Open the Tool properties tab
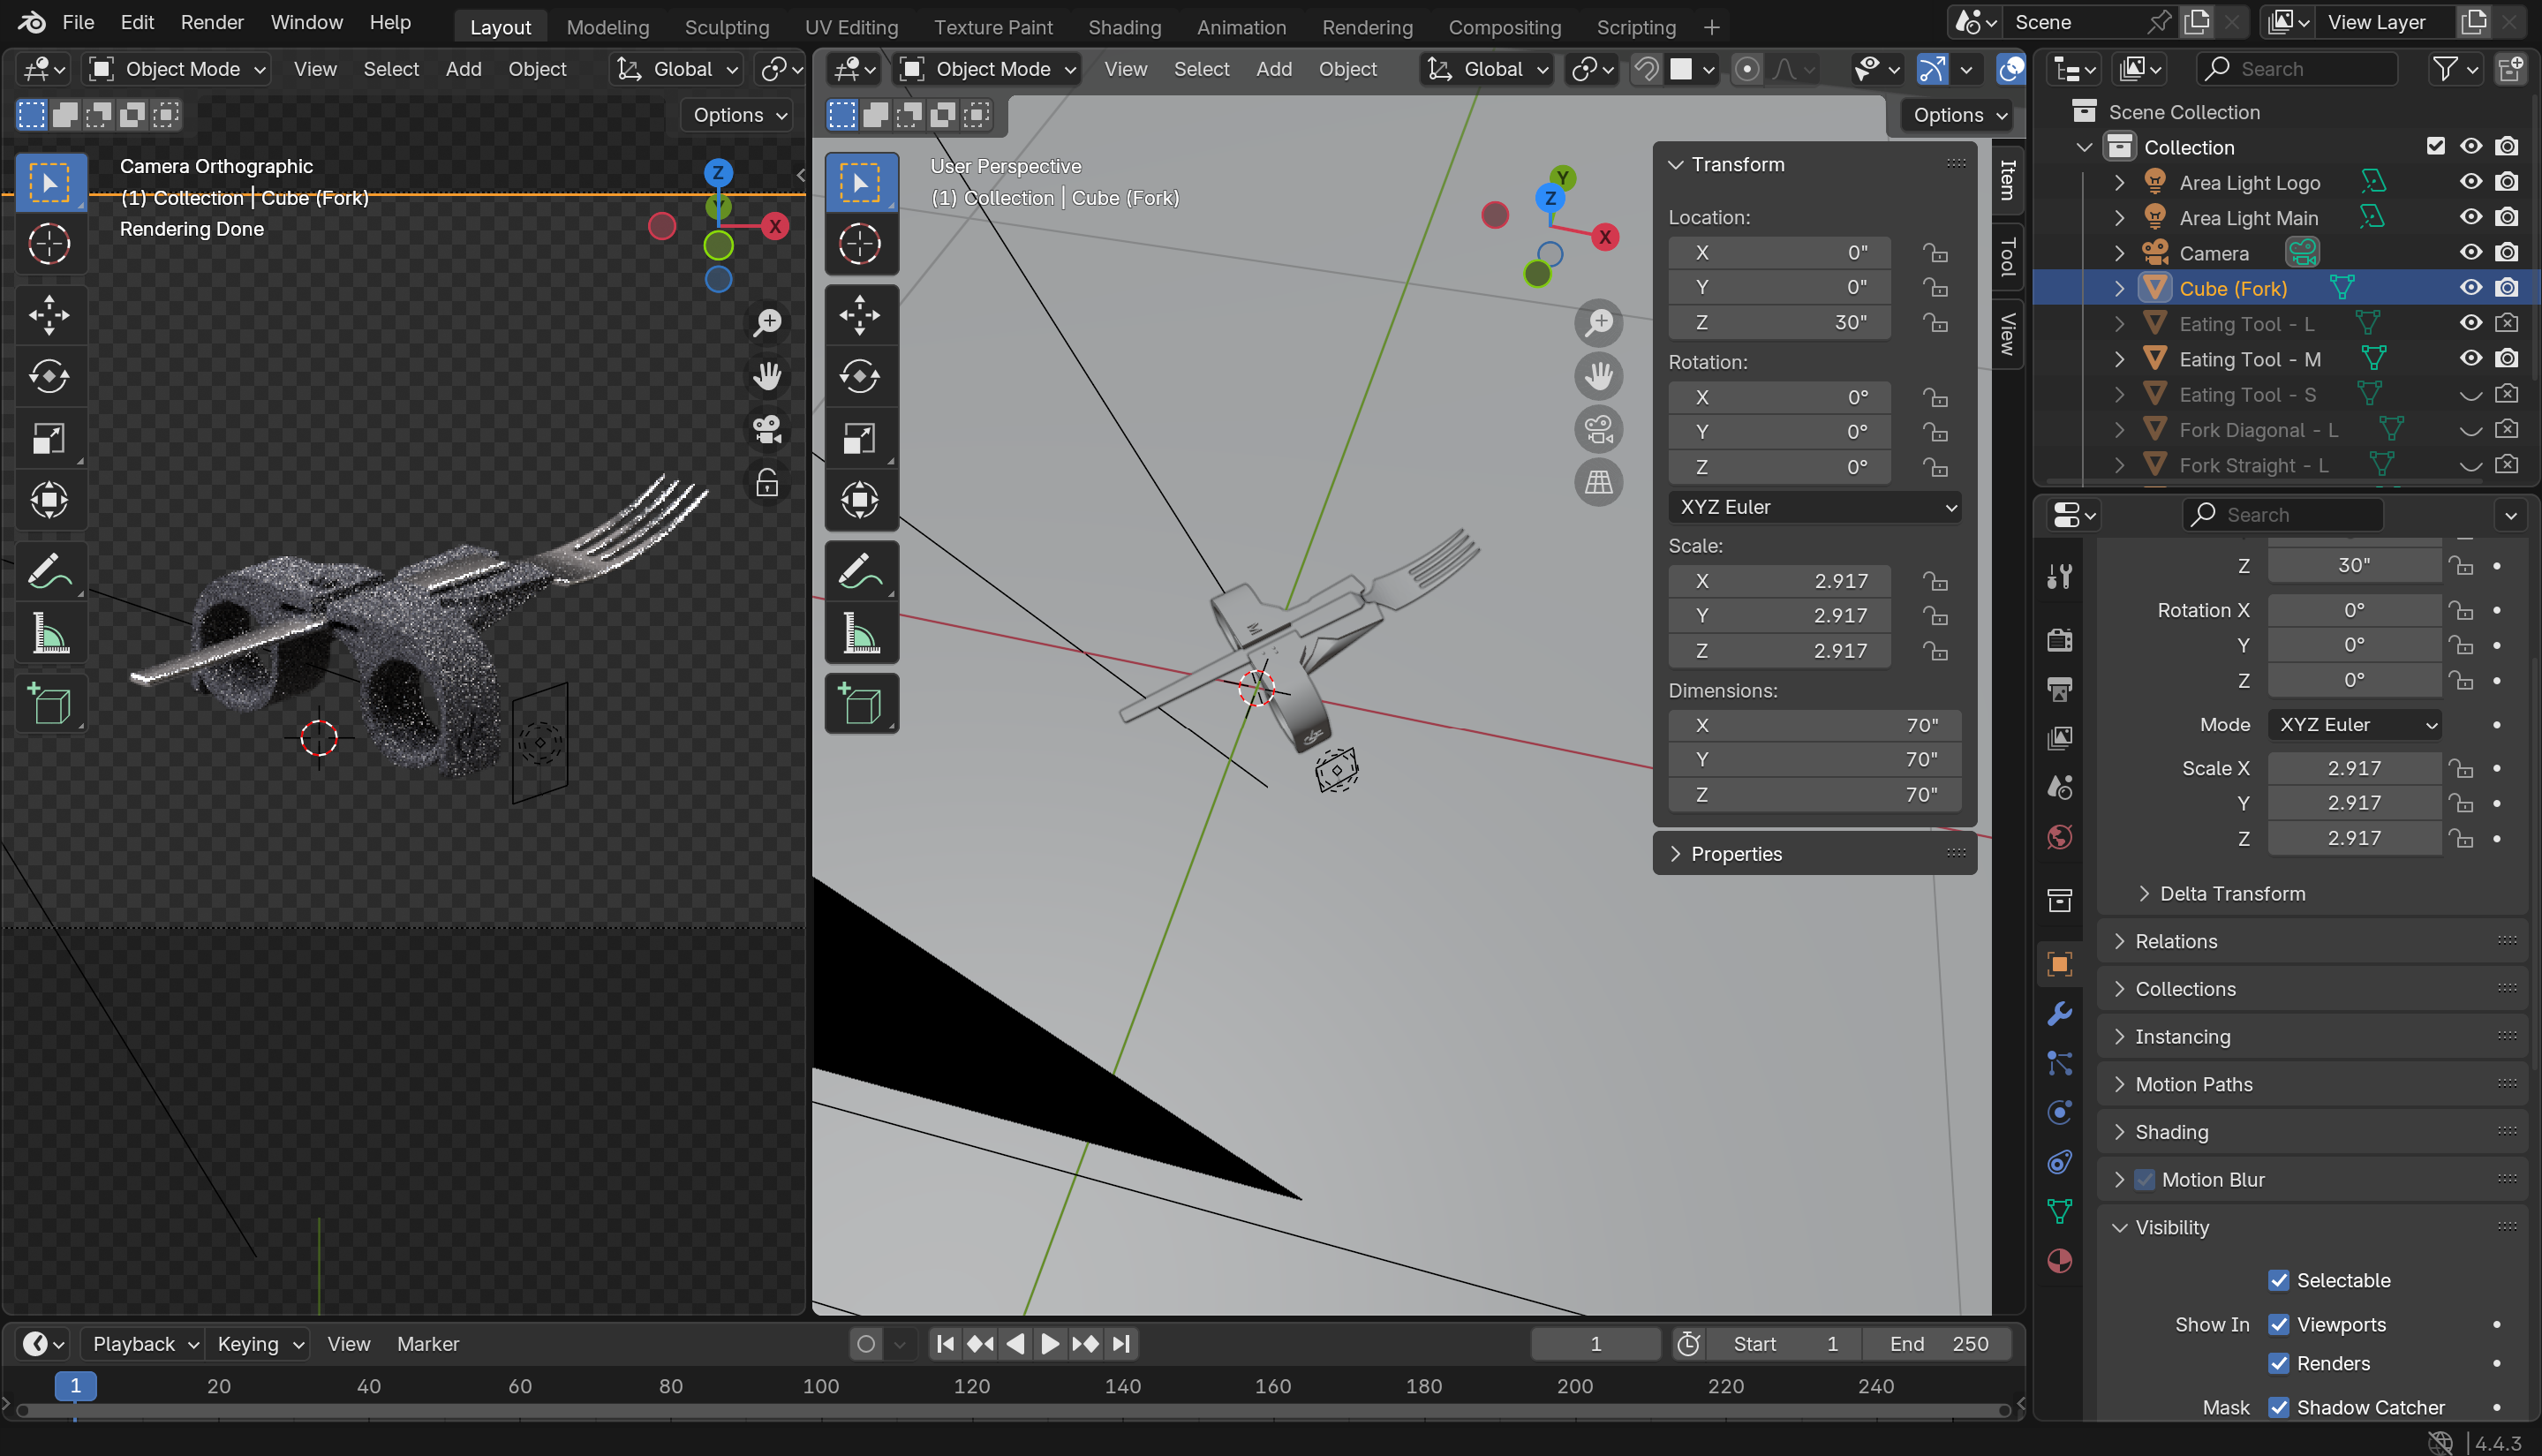The height and width of the screenshot is (1456, 2542). point(2059,577)
